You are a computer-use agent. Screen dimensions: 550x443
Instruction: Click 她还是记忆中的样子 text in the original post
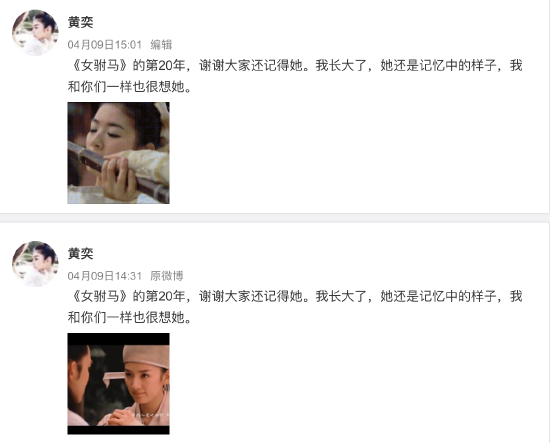tap(438, 296)
